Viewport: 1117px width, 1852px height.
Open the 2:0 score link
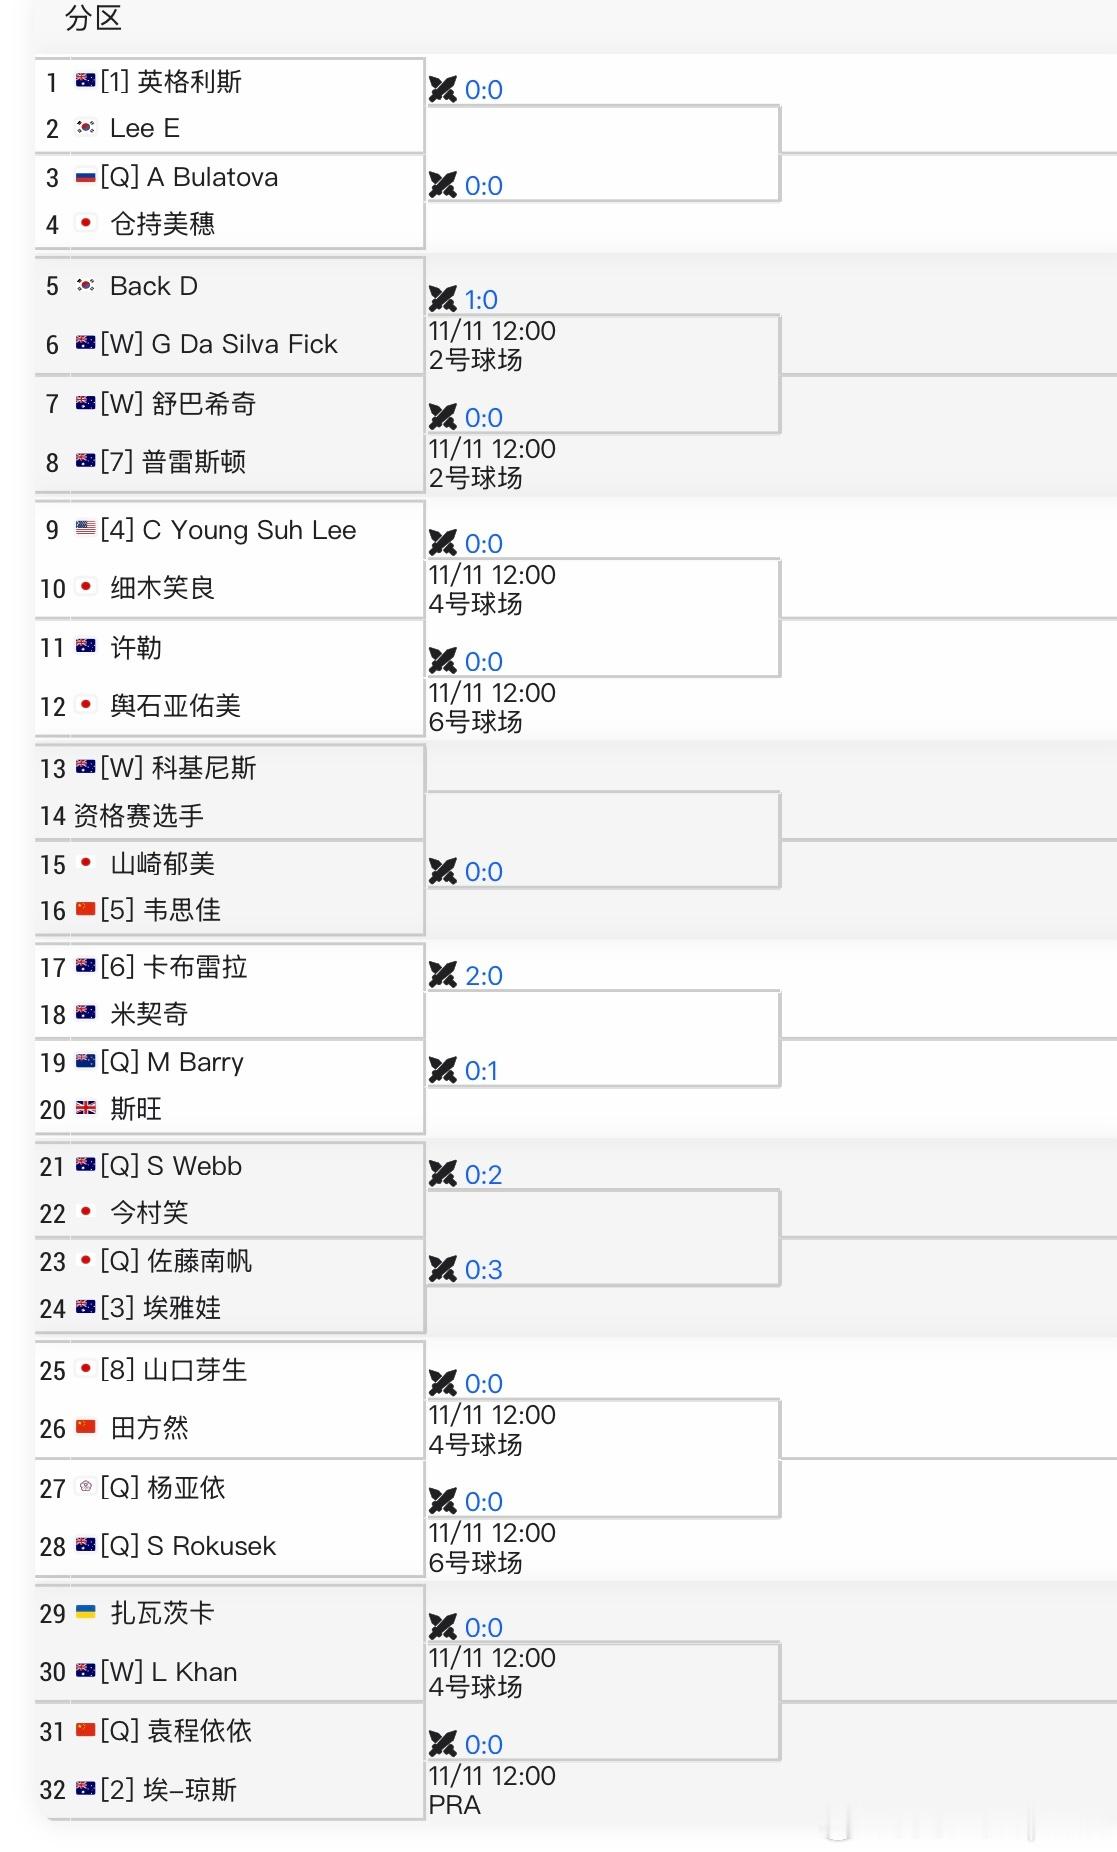coord(484,976)
